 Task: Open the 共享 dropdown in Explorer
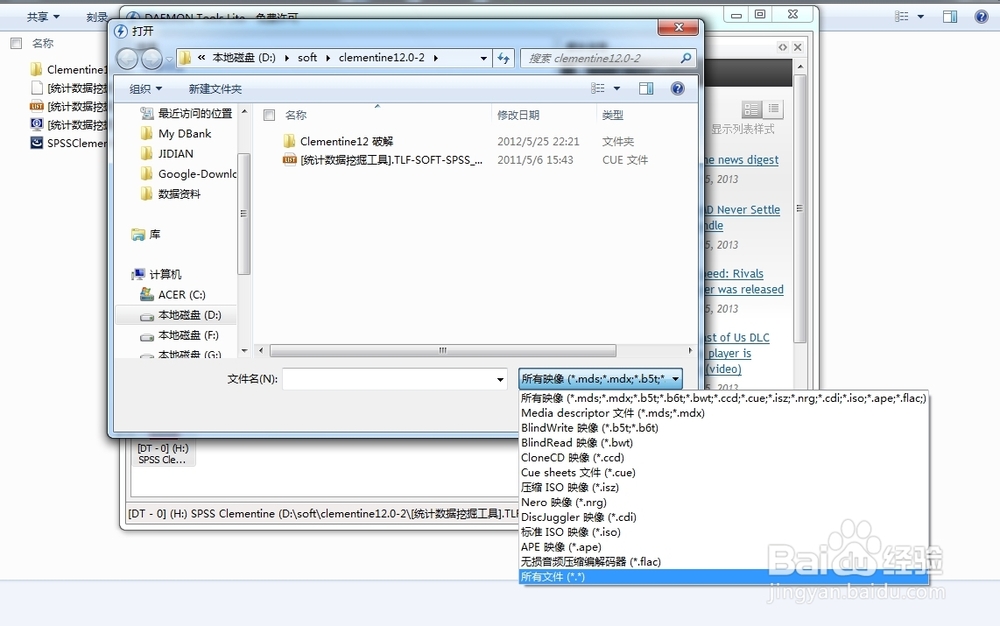pos(43,17)
